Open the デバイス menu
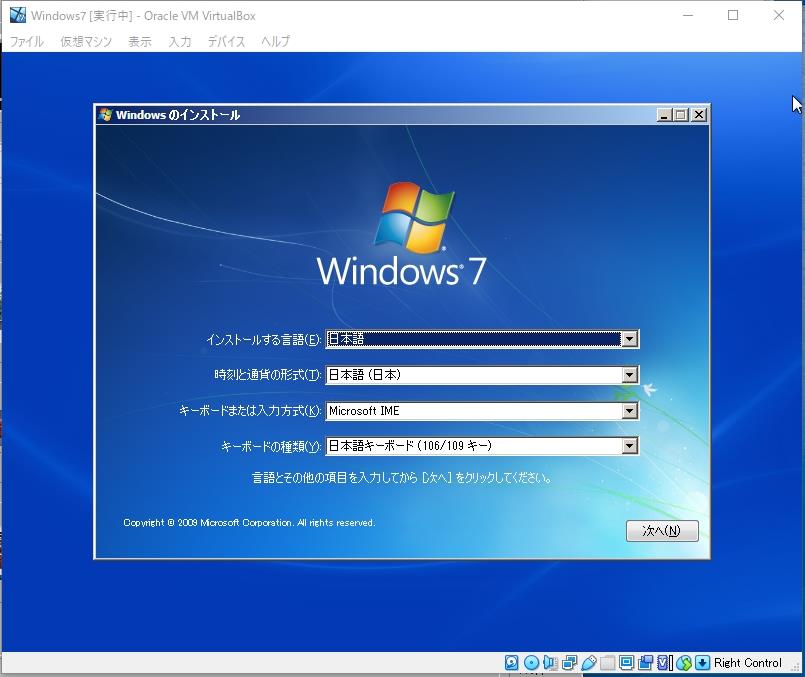Screen dimensions: 805x677 (x=226, y=41)
